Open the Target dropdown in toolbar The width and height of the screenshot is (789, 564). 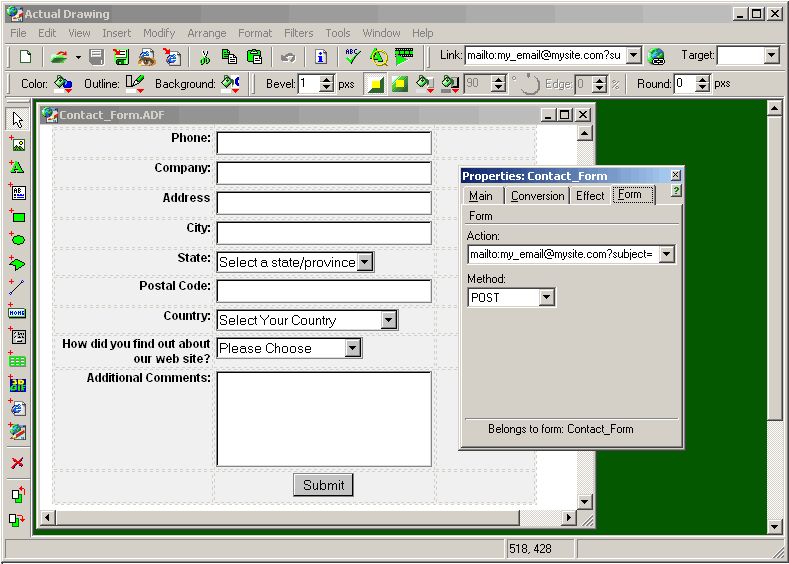click(x=771, y=56)
